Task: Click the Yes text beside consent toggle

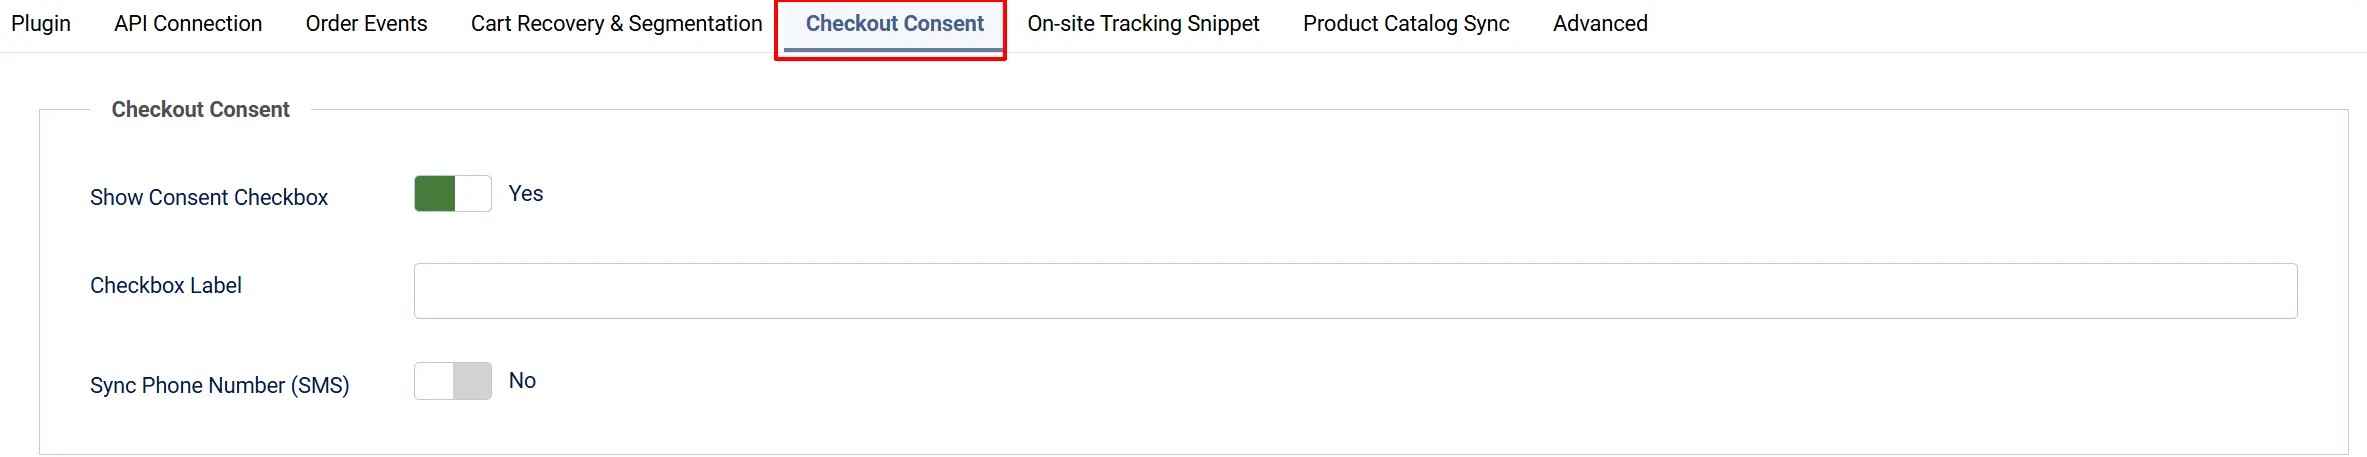Action: 526,194
